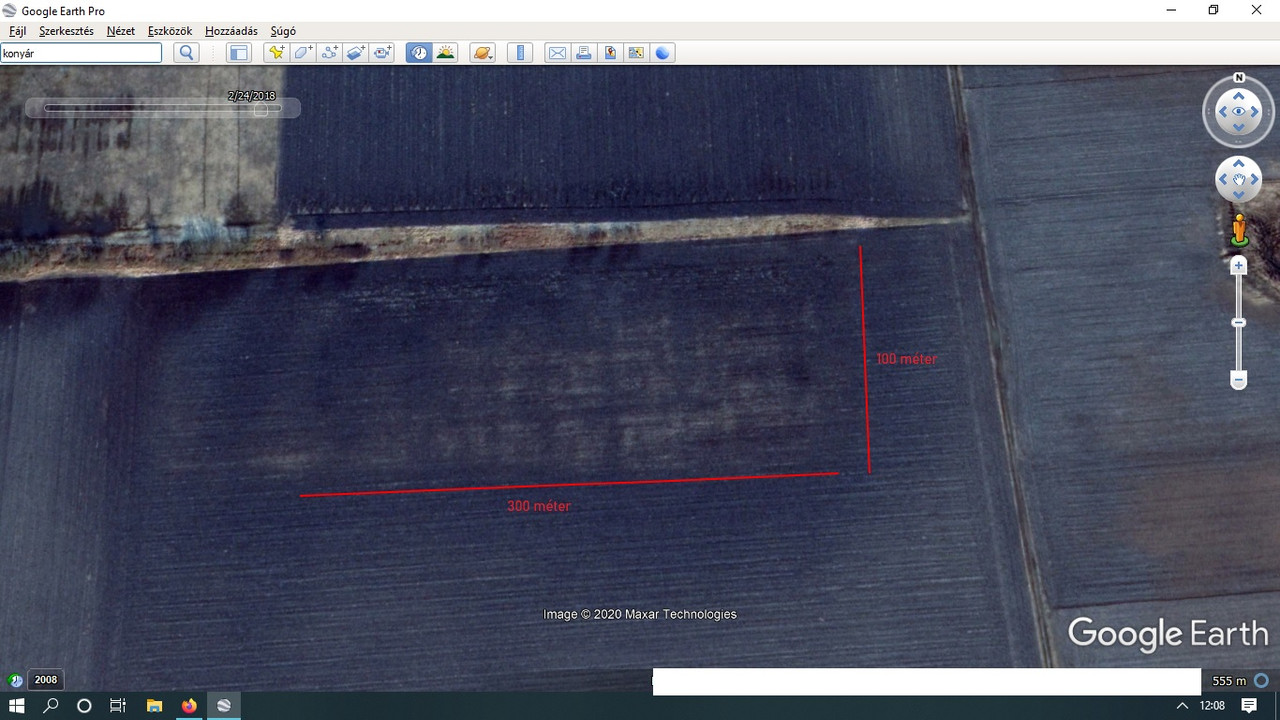Screen dimensions: 1280x720
Task: Click Google Earth taskbar icon
Action: tap(224, 706)
